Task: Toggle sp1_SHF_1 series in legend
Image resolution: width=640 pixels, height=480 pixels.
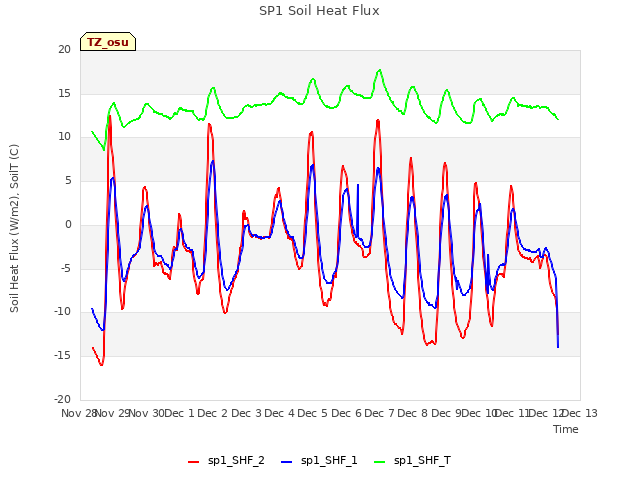Action: (319, 460)
